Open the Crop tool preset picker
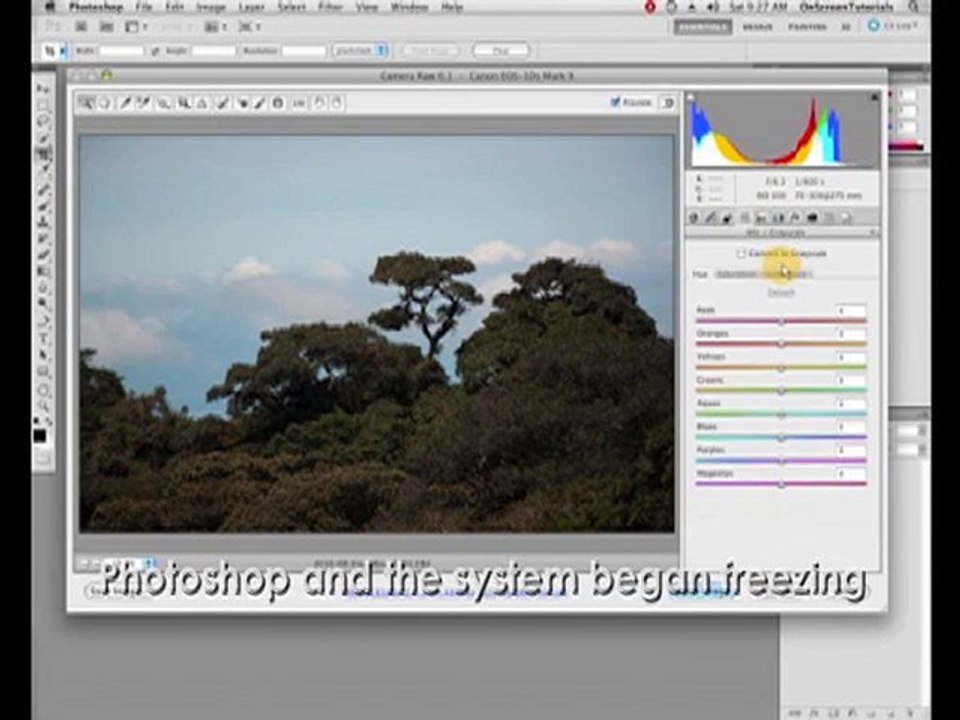 tap(54, 51)
